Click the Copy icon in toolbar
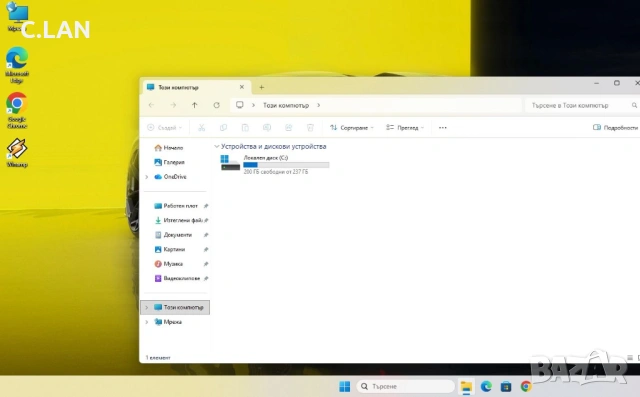The image size is (640, 397). 223,128
